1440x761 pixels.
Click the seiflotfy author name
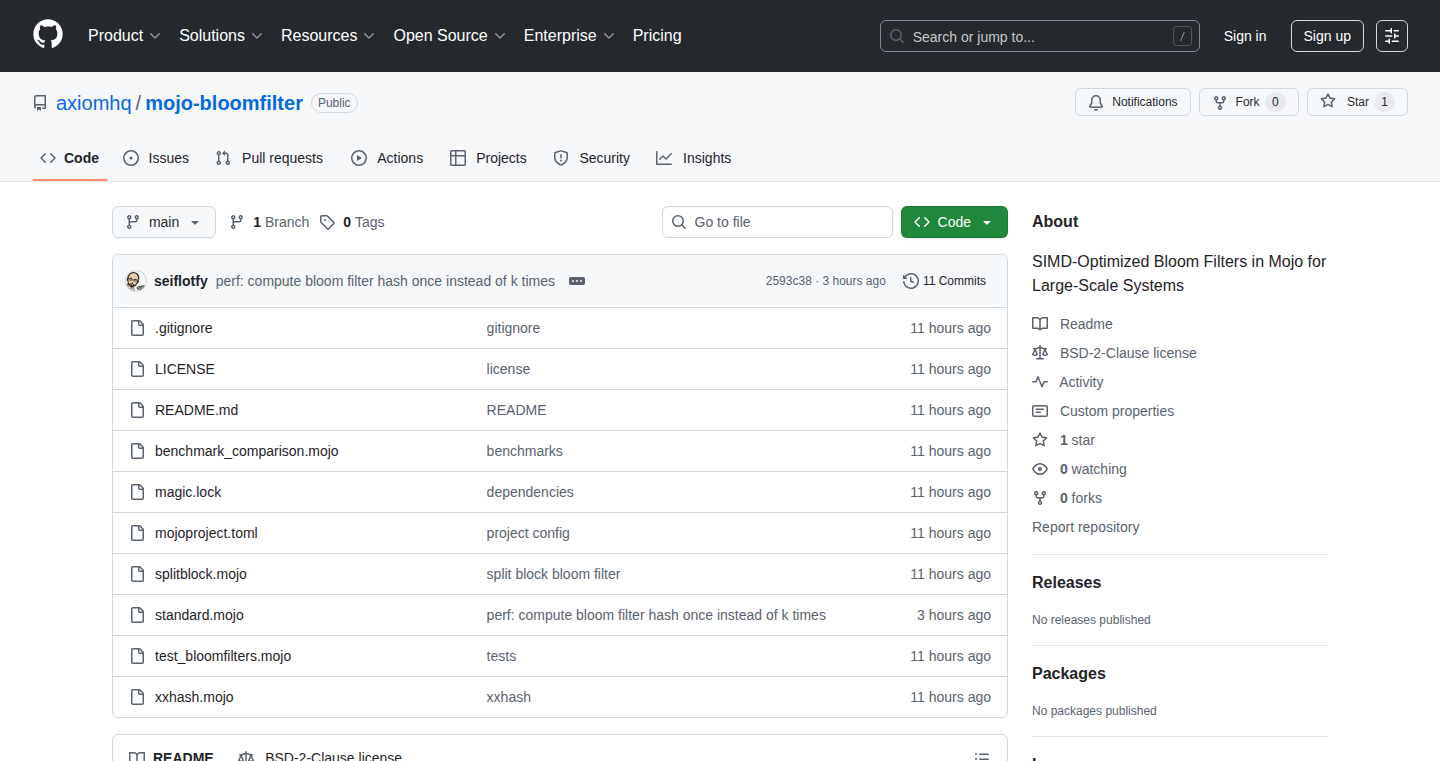click(181, 281)
